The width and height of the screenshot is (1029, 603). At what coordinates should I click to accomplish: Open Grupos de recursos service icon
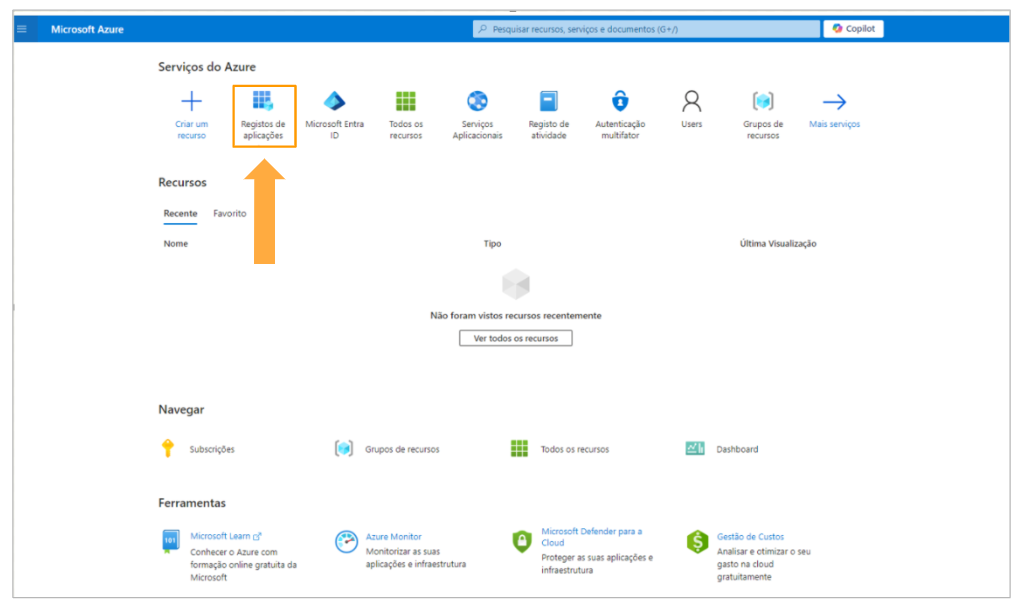pyautogui.click(x=763, y=102)
